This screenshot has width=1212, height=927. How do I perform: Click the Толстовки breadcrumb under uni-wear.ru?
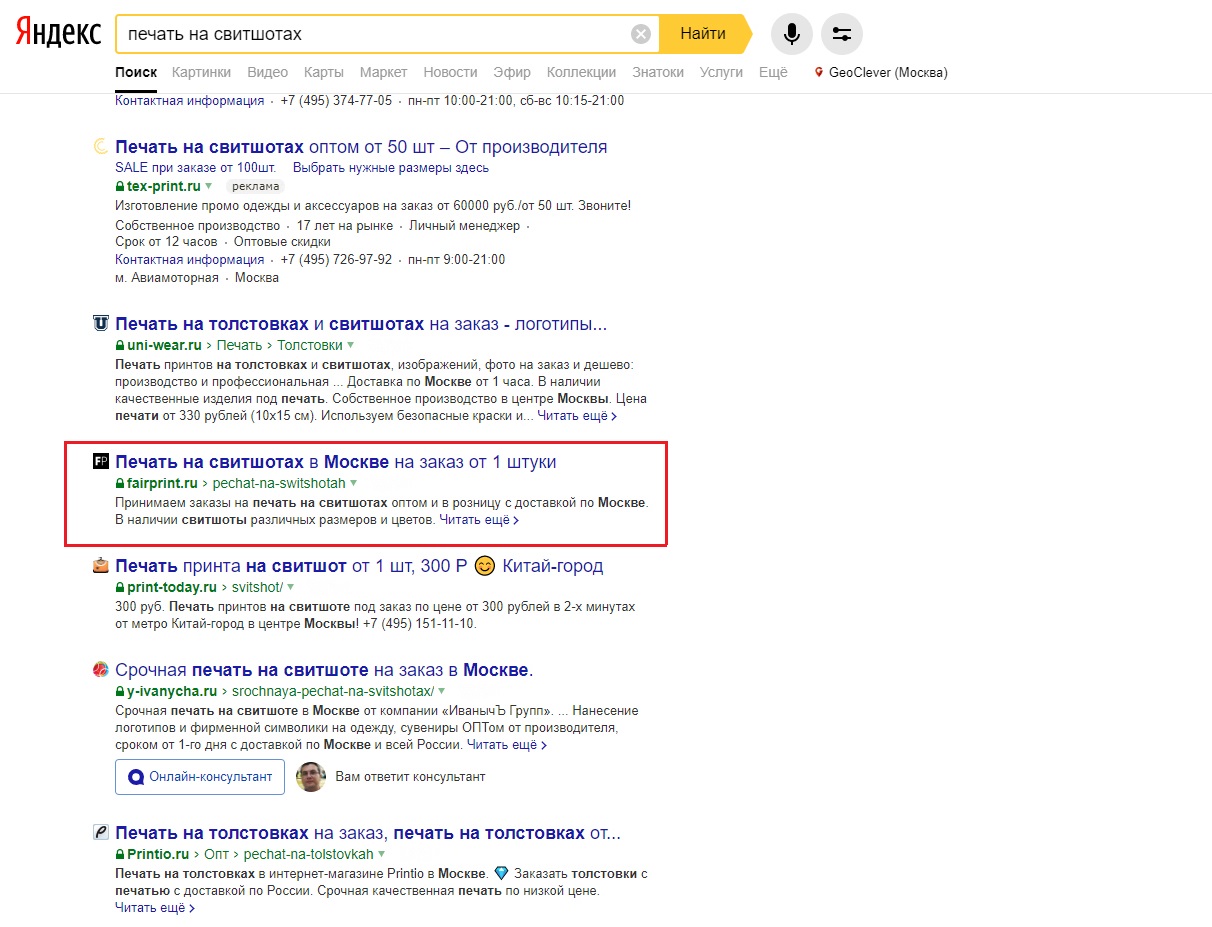tap(309, 345)
